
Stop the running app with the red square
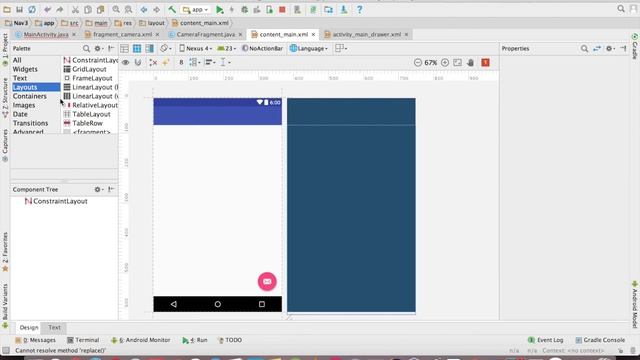point(282,9)
